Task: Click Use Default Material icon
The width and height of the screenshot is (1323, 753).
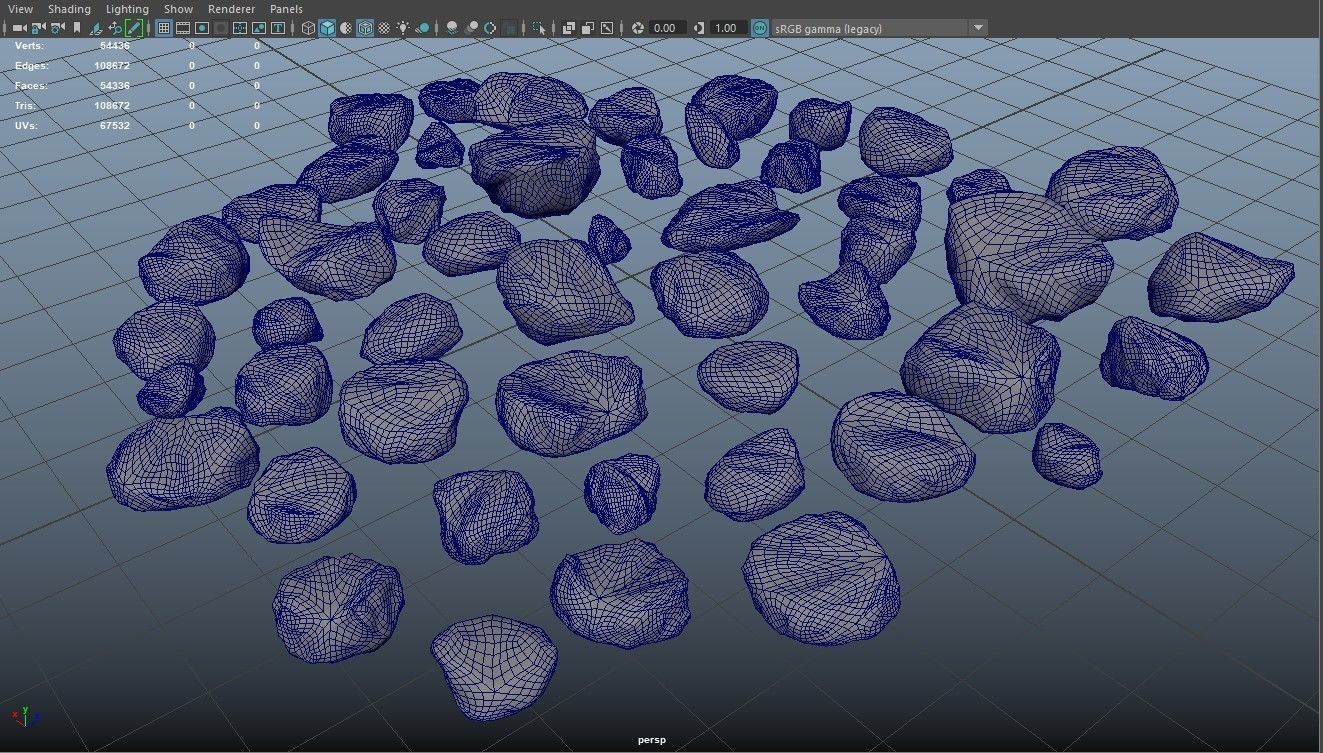Action: point(346,28)
